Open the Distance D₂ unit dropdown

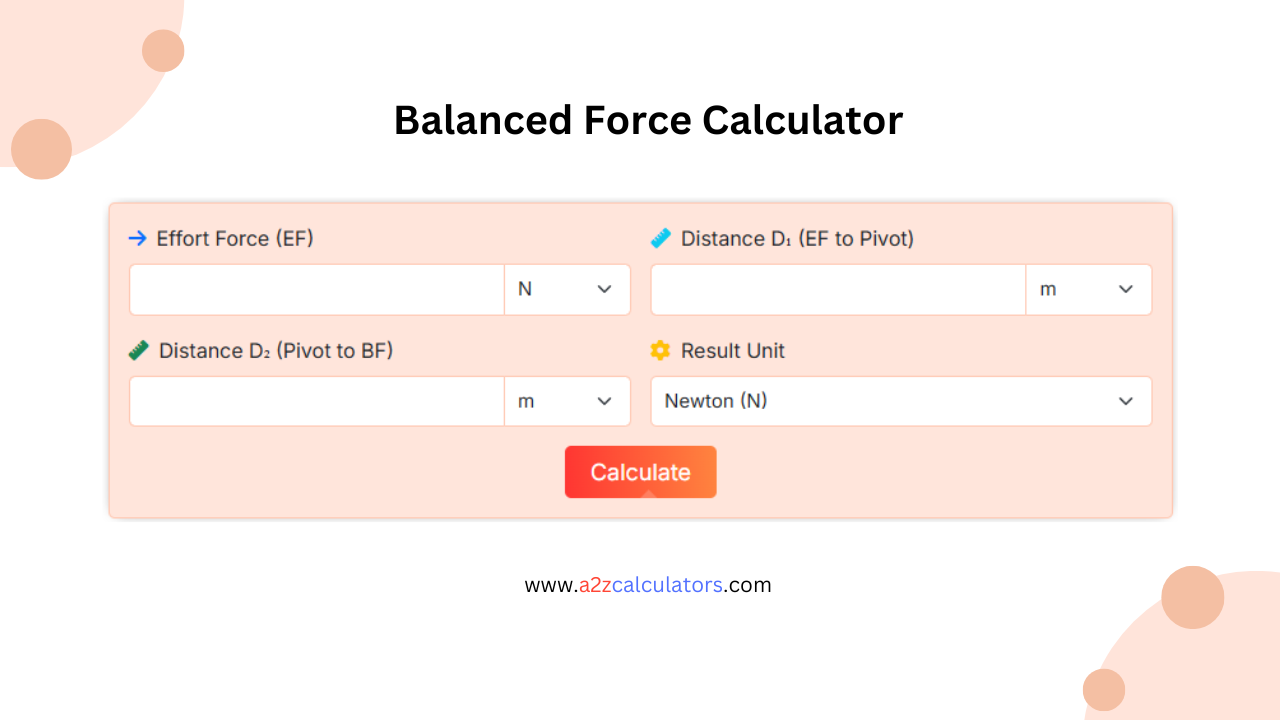tap(567, 401)
